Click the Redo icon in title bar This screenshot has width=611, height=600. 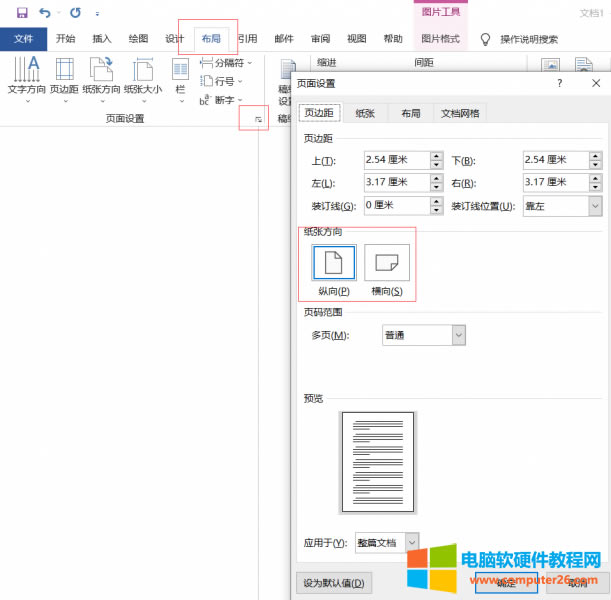tap(75, 13)
